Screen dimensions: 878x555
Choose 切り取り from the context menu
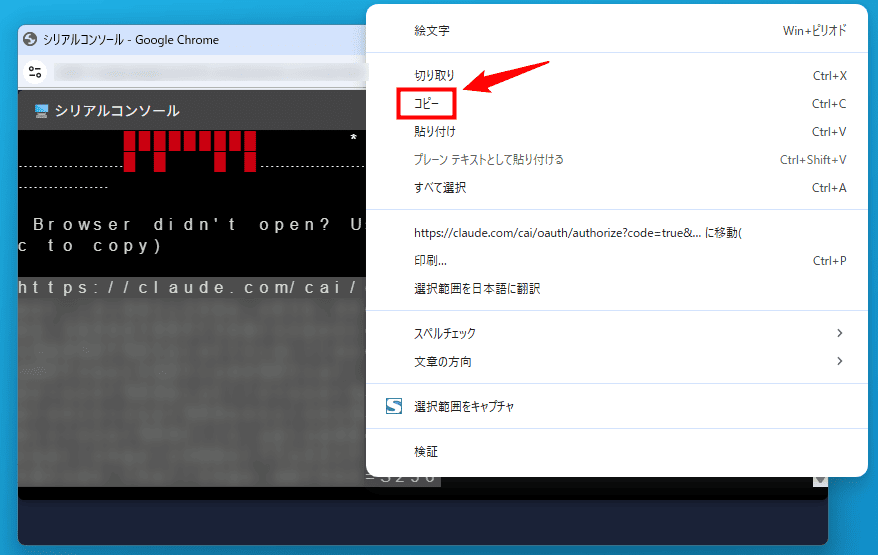click(x=617, y=76)
